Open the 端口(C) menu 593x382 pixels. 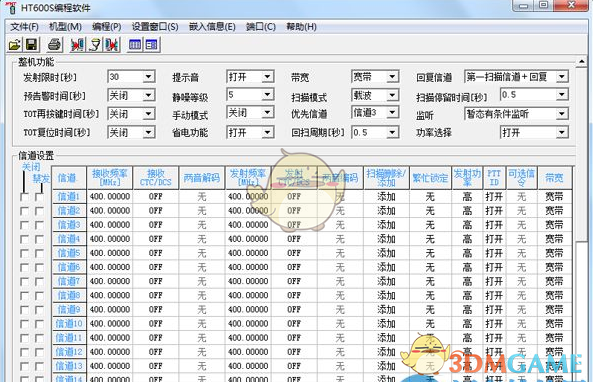coord(261,27)
